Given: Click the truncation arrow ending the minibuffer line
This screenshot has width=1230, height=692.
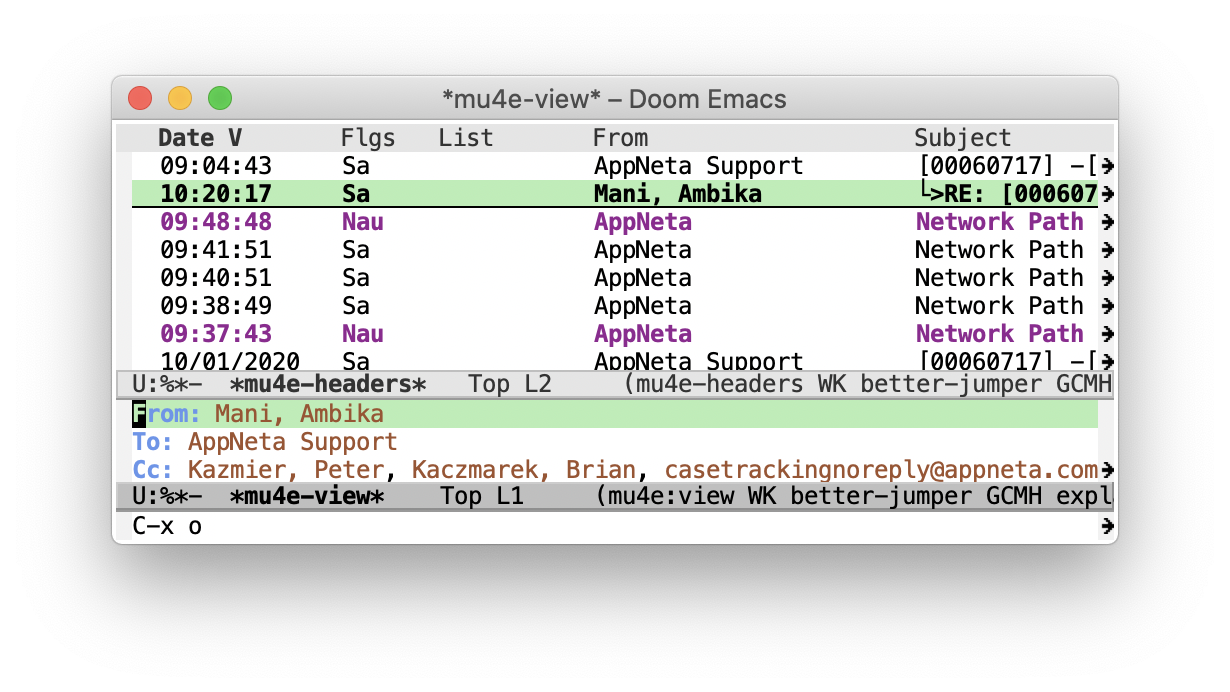Looking at the screenshot, I should coord(1106,524).
